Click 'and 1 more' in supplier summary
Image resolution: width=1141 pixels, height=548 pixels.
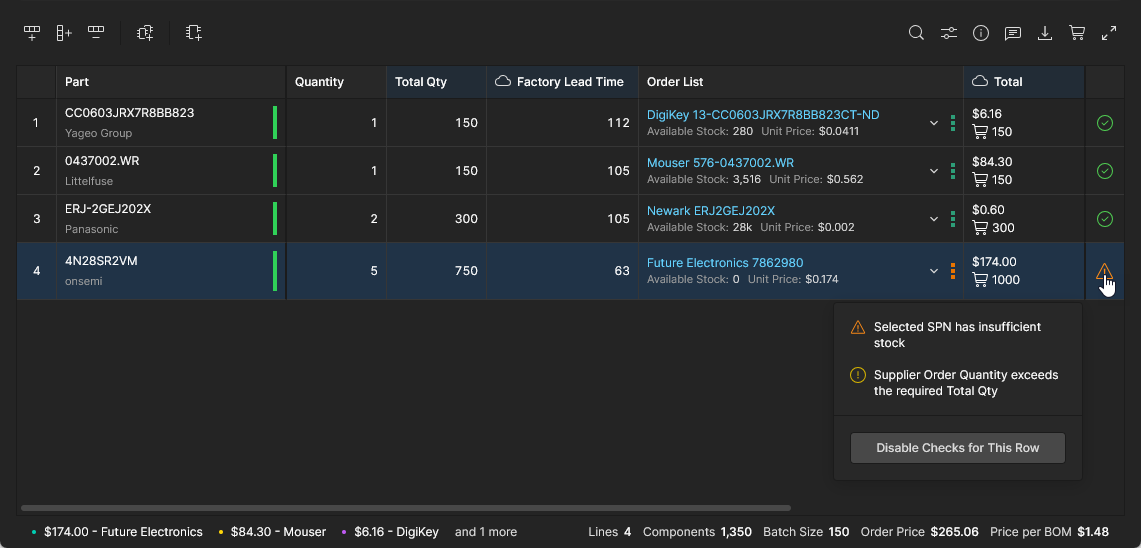click(x=486, y=532)
